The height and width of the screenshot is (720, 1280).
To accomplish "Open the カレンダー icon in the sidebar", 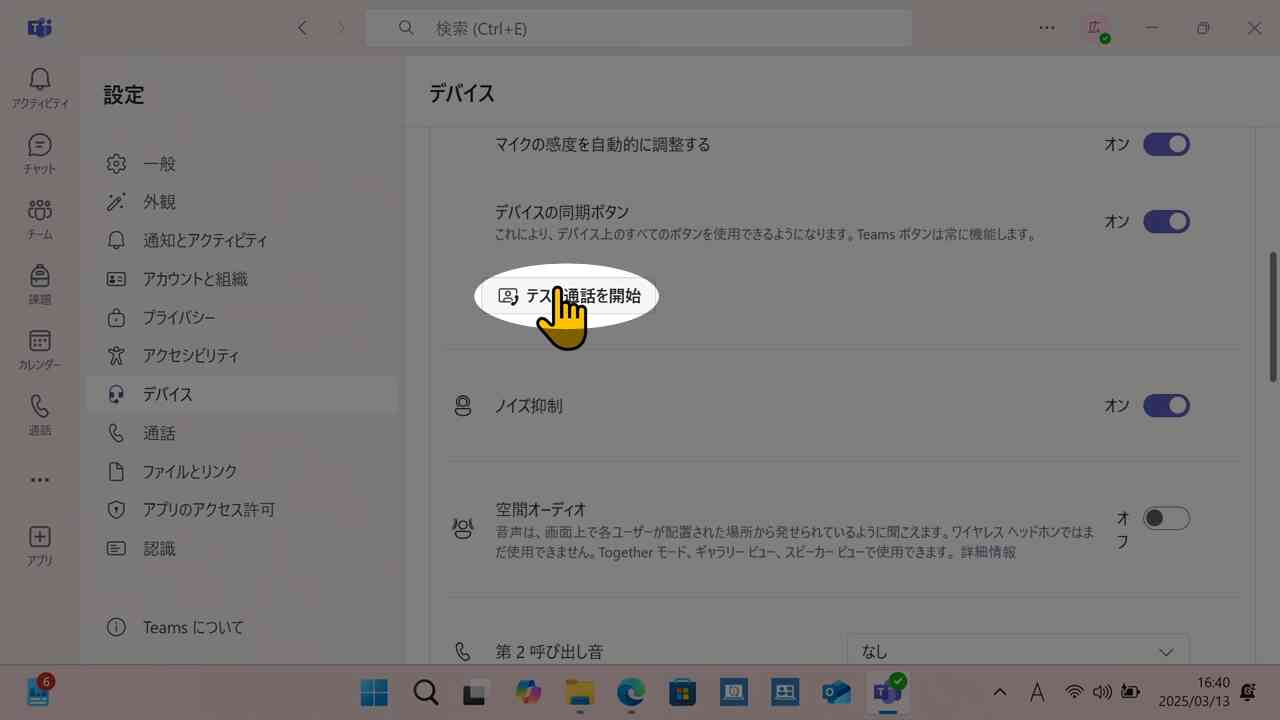I will tap(40, 348).
